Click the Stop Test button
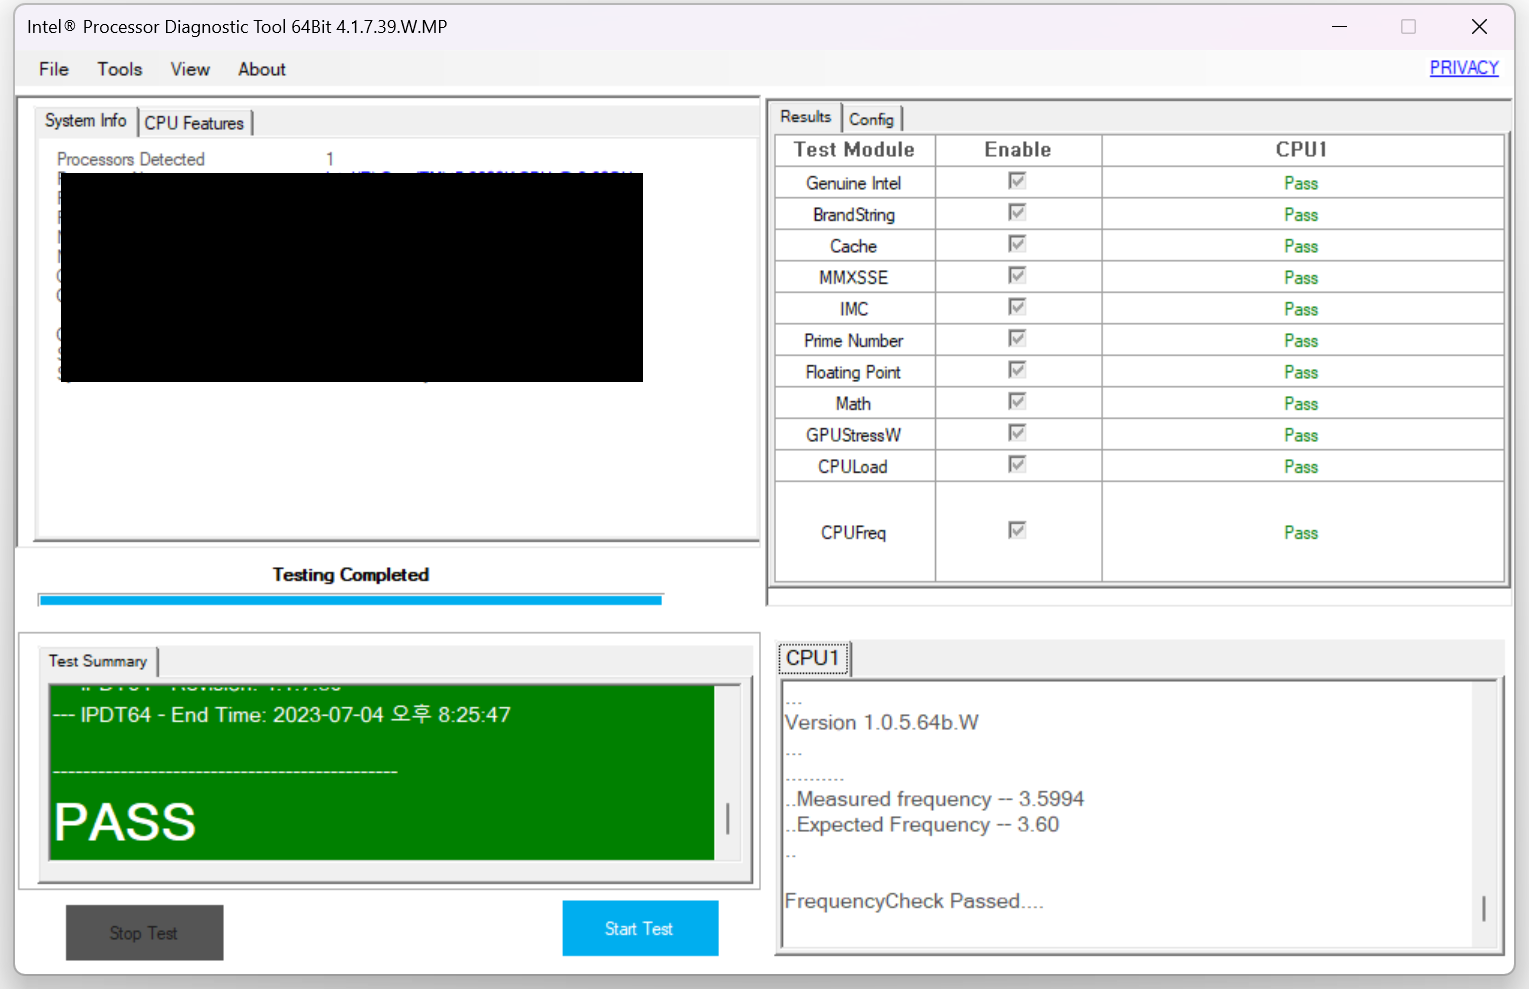Viewport: 1529px width, 989px height. (x=144, y=932)
